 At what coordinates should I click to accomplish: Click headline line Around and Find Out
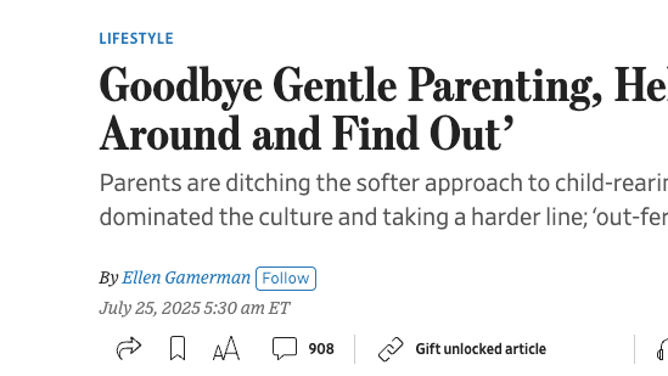pyautogui.click(x=307, y=134)
